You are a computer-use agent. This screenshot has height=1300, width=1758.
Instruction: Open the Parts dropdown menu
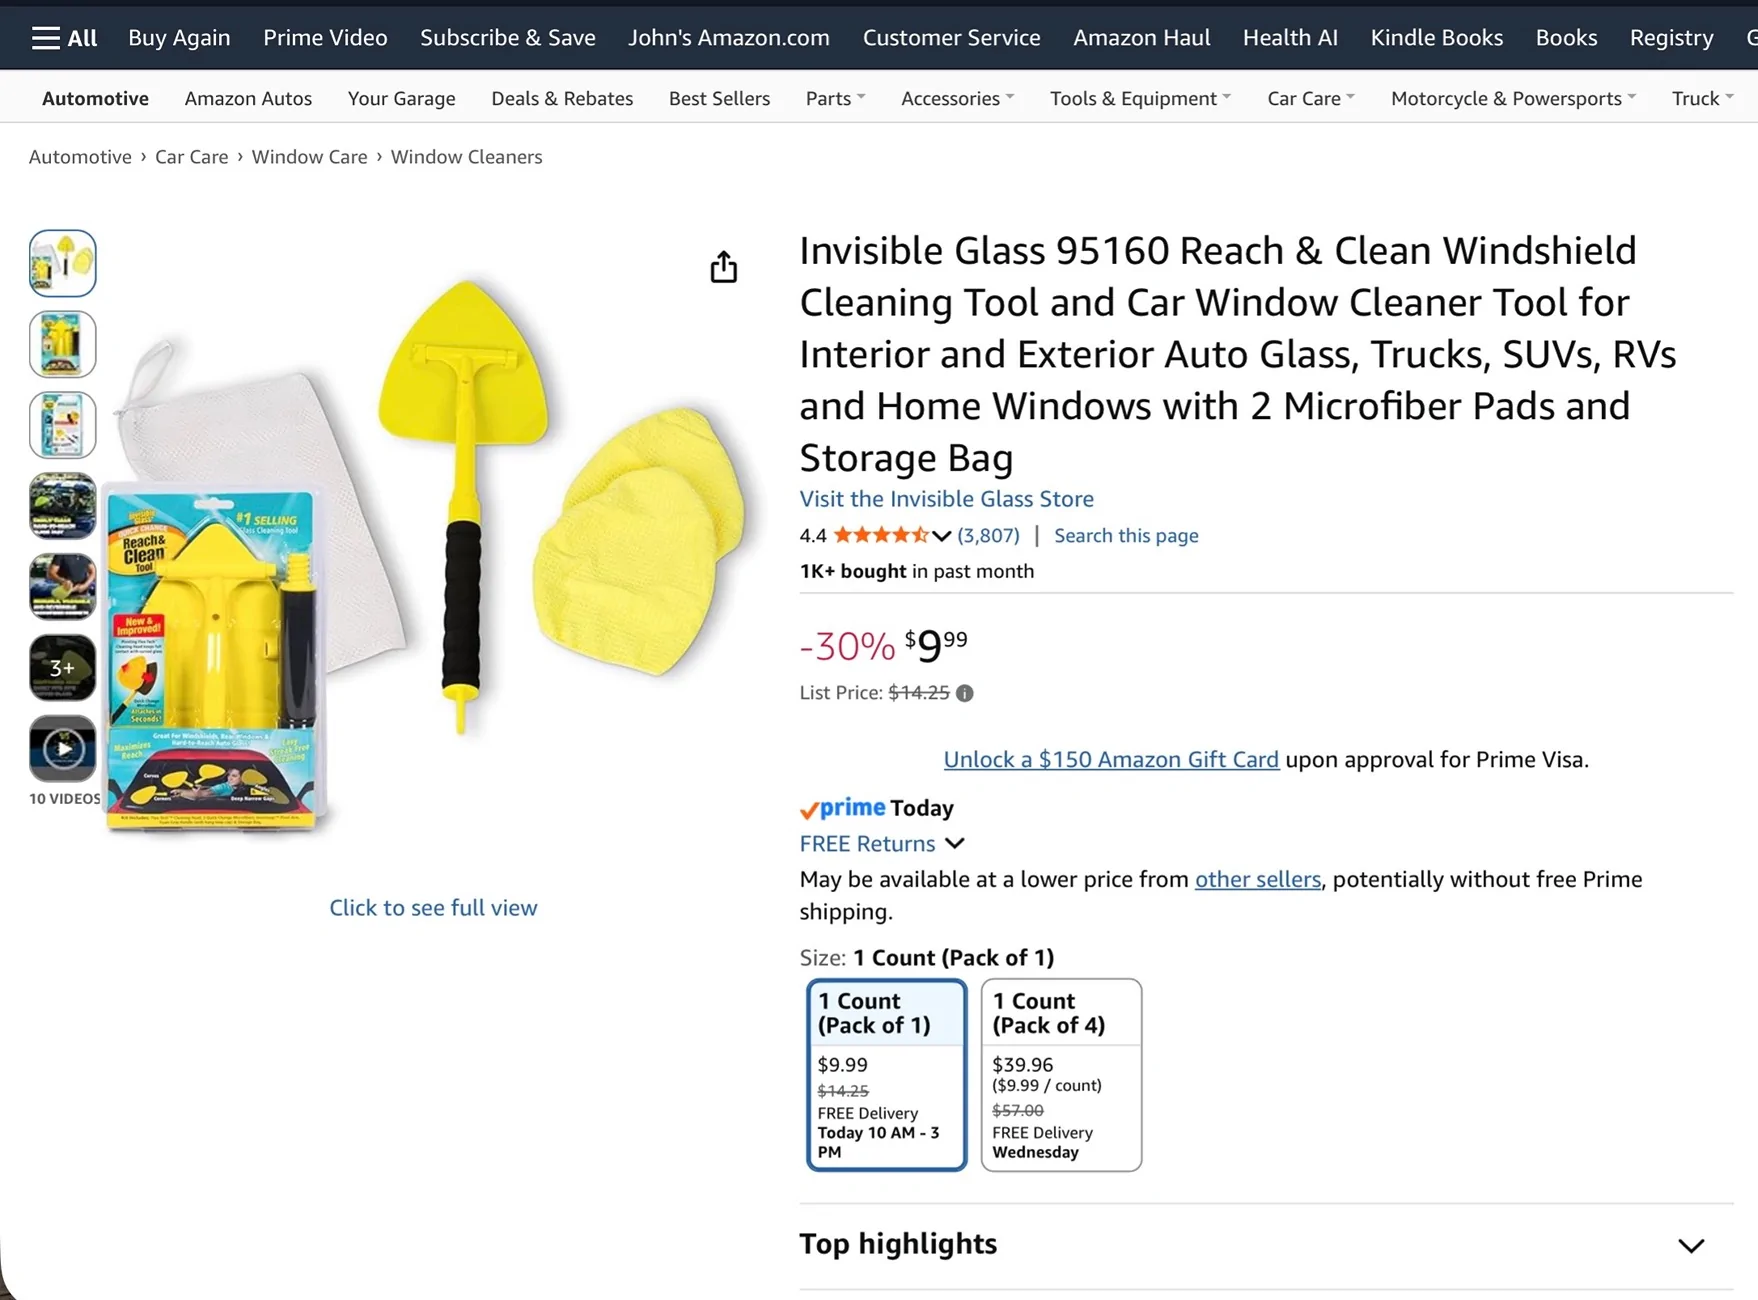[836, 98]
